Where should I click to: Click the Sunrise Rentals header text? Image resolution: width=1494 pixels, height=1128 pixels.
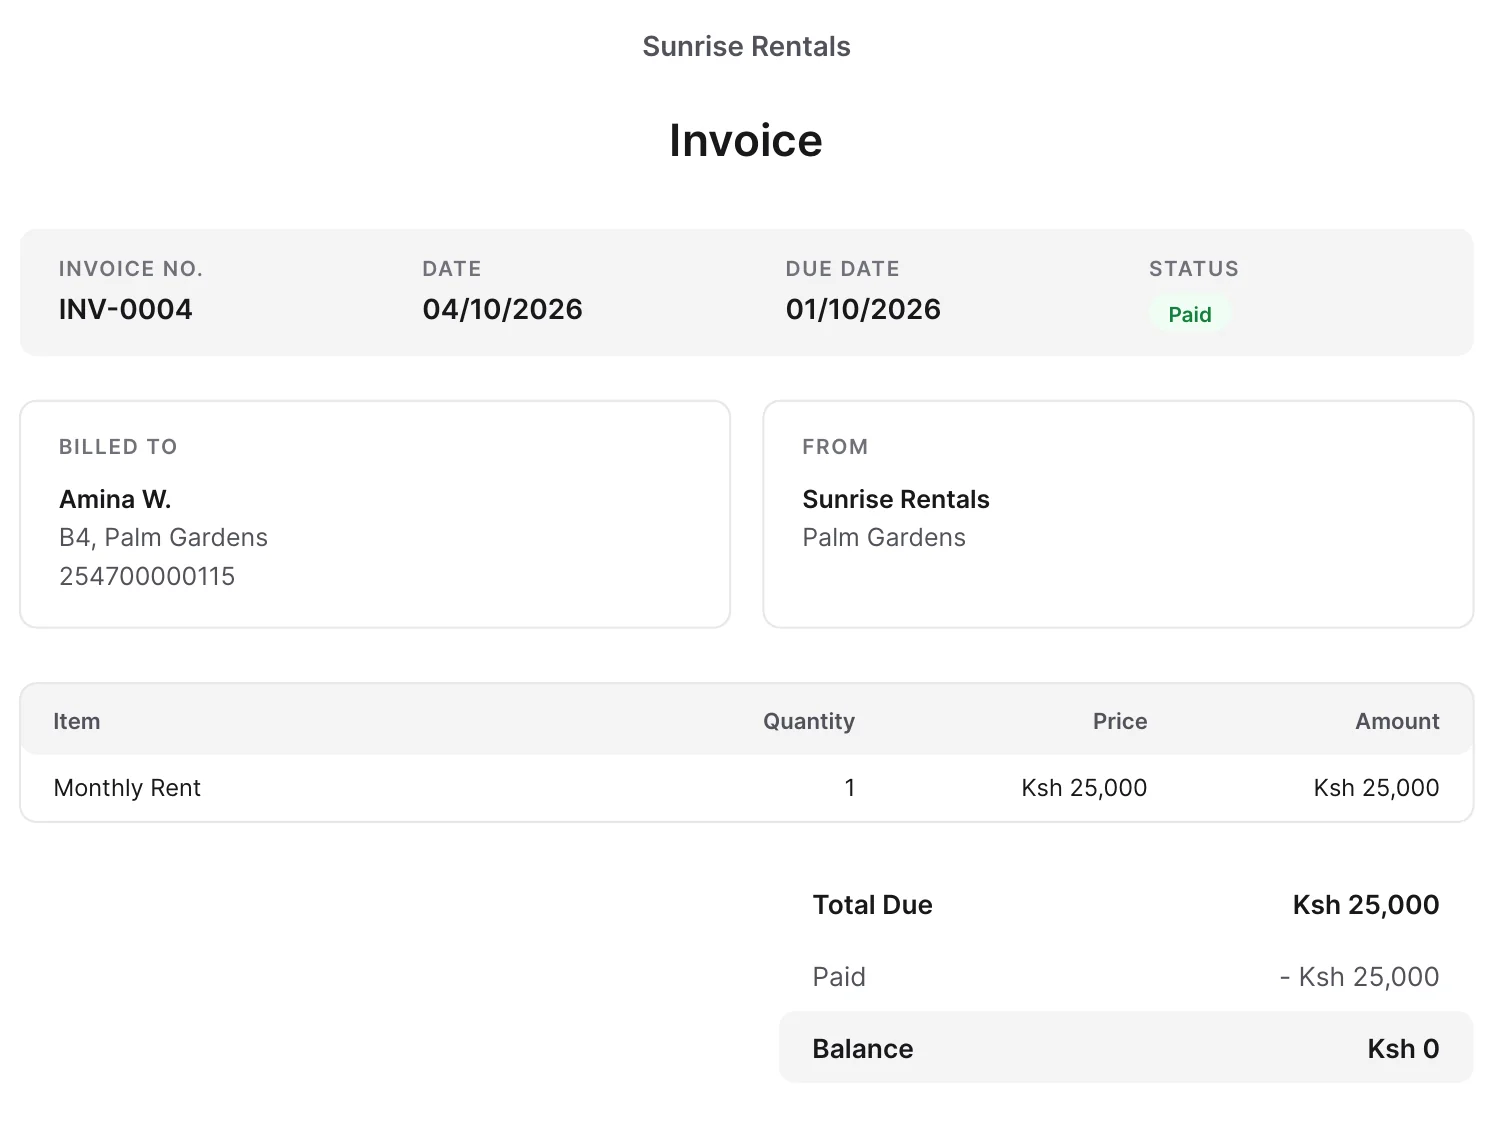pos(746,46)
